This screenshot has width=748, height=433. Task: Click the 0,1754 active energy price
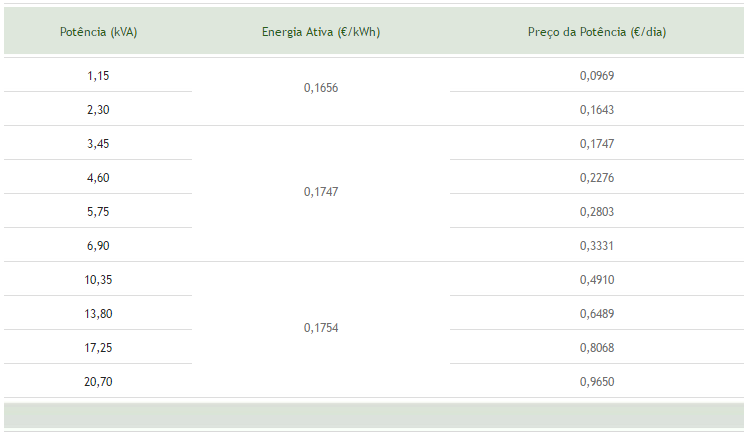point(321,328)
